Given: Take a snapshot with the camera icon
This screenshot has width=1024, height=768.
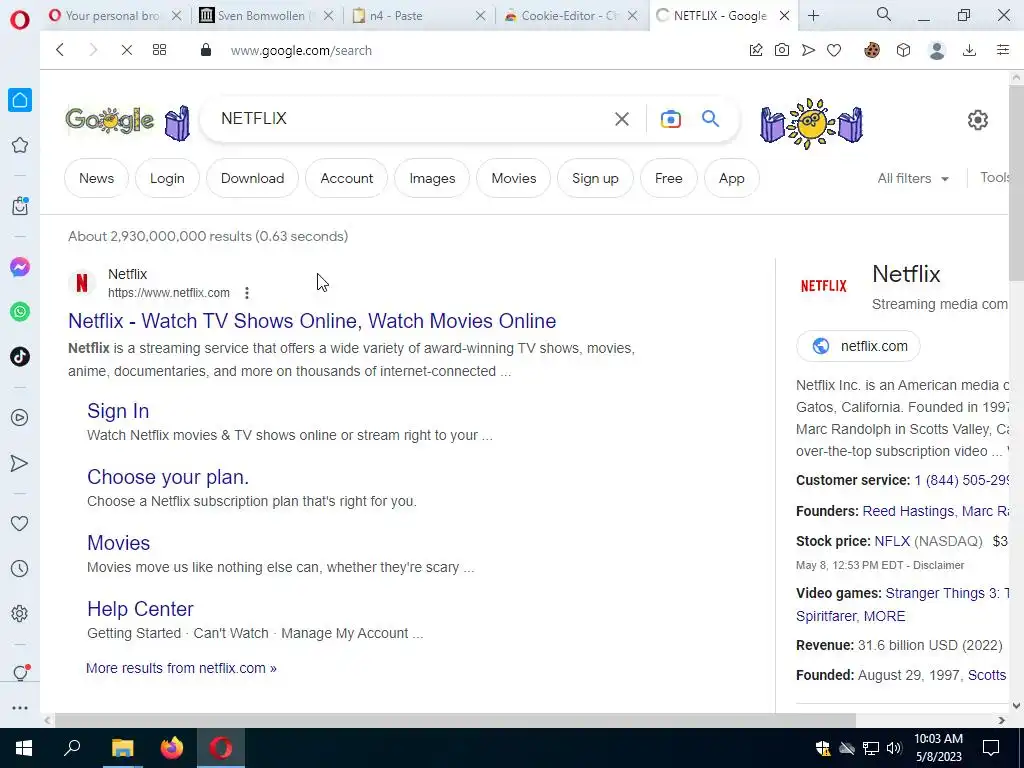Looking at the screenshot, I should 782,50.
